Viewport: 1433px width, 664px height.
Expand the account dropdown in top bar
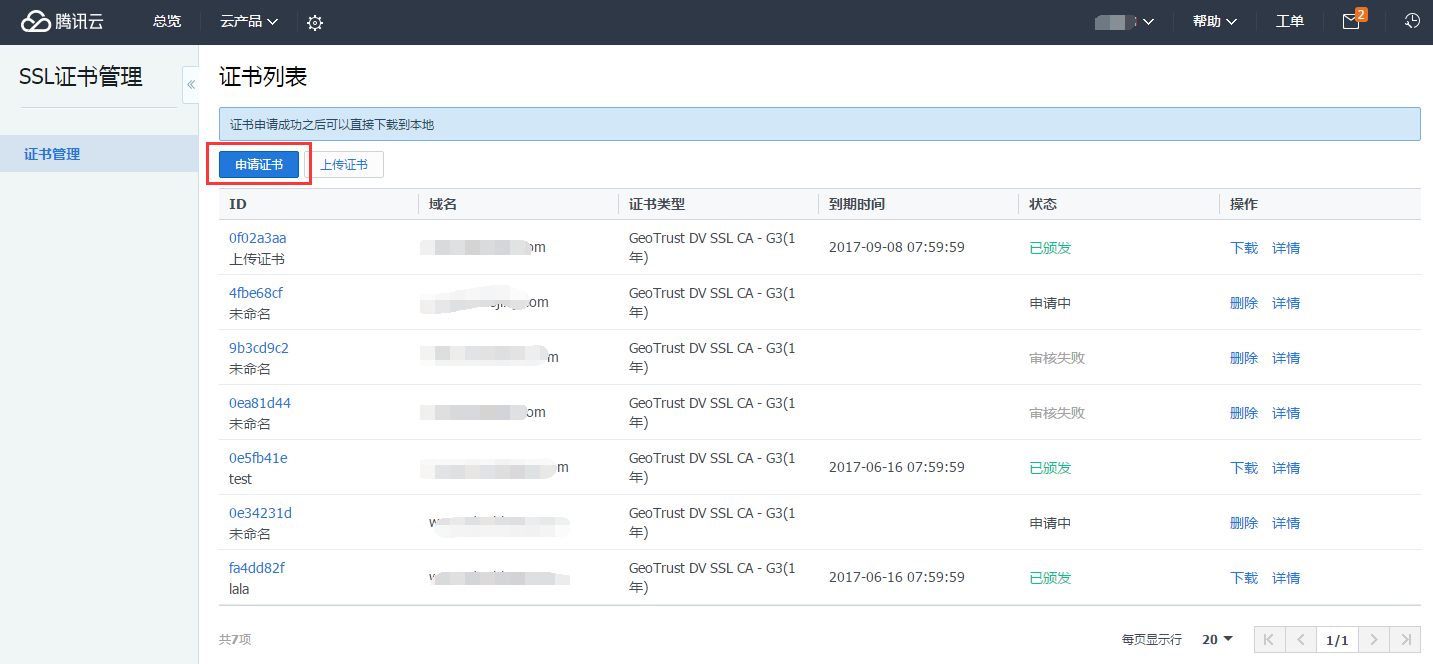tap(1124, 21)
